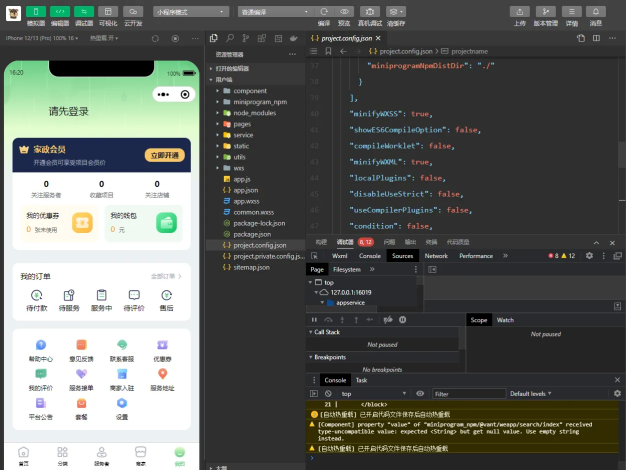Viewport: 626px width, 470px height.
Task: Click the bookmark icon in breadcrumb bar
Action: point(328,51)
